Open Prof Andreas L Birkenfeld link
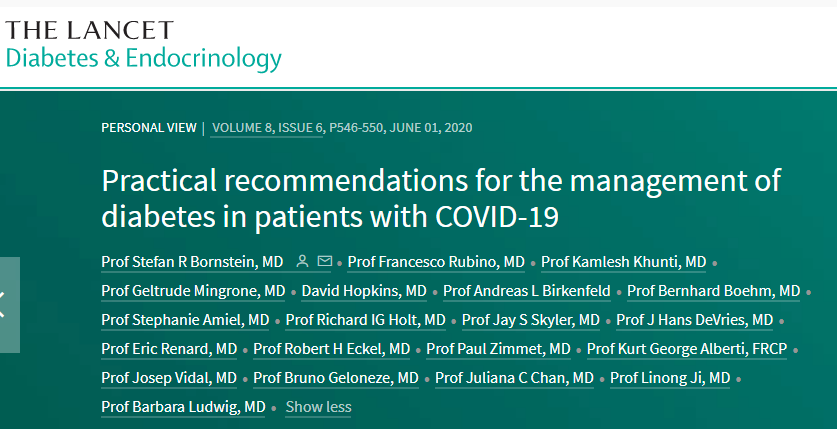 527,291
